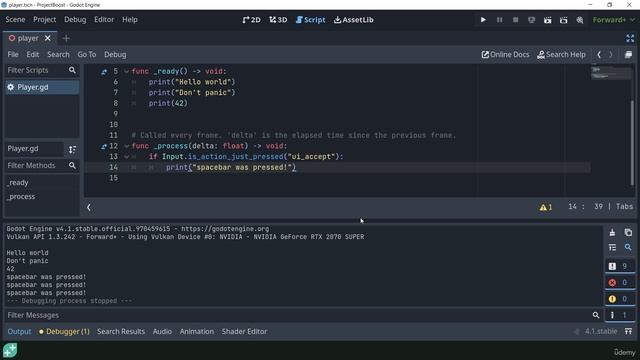Jump to the _ready method
640x360 pixels.
click(x=18, y=182)
